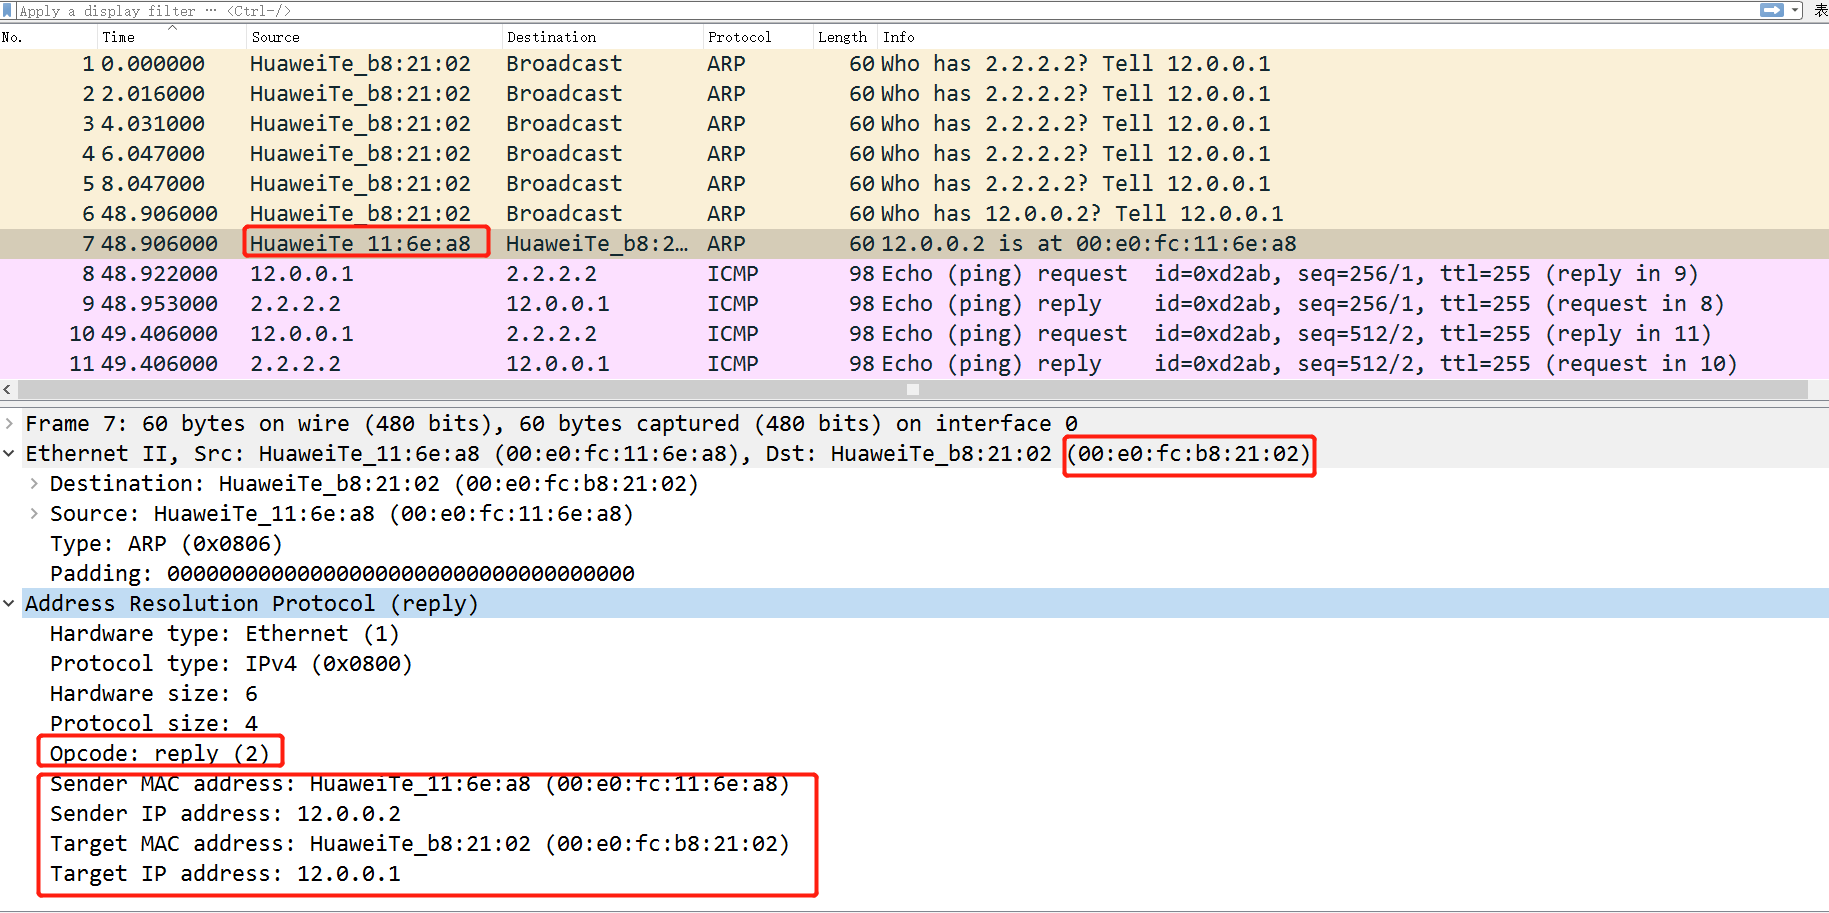Image resolution: width=1829 pixels, height=913 pixels.
Task: Select Target IP address: 12.0.0.1
Action: 225,874
